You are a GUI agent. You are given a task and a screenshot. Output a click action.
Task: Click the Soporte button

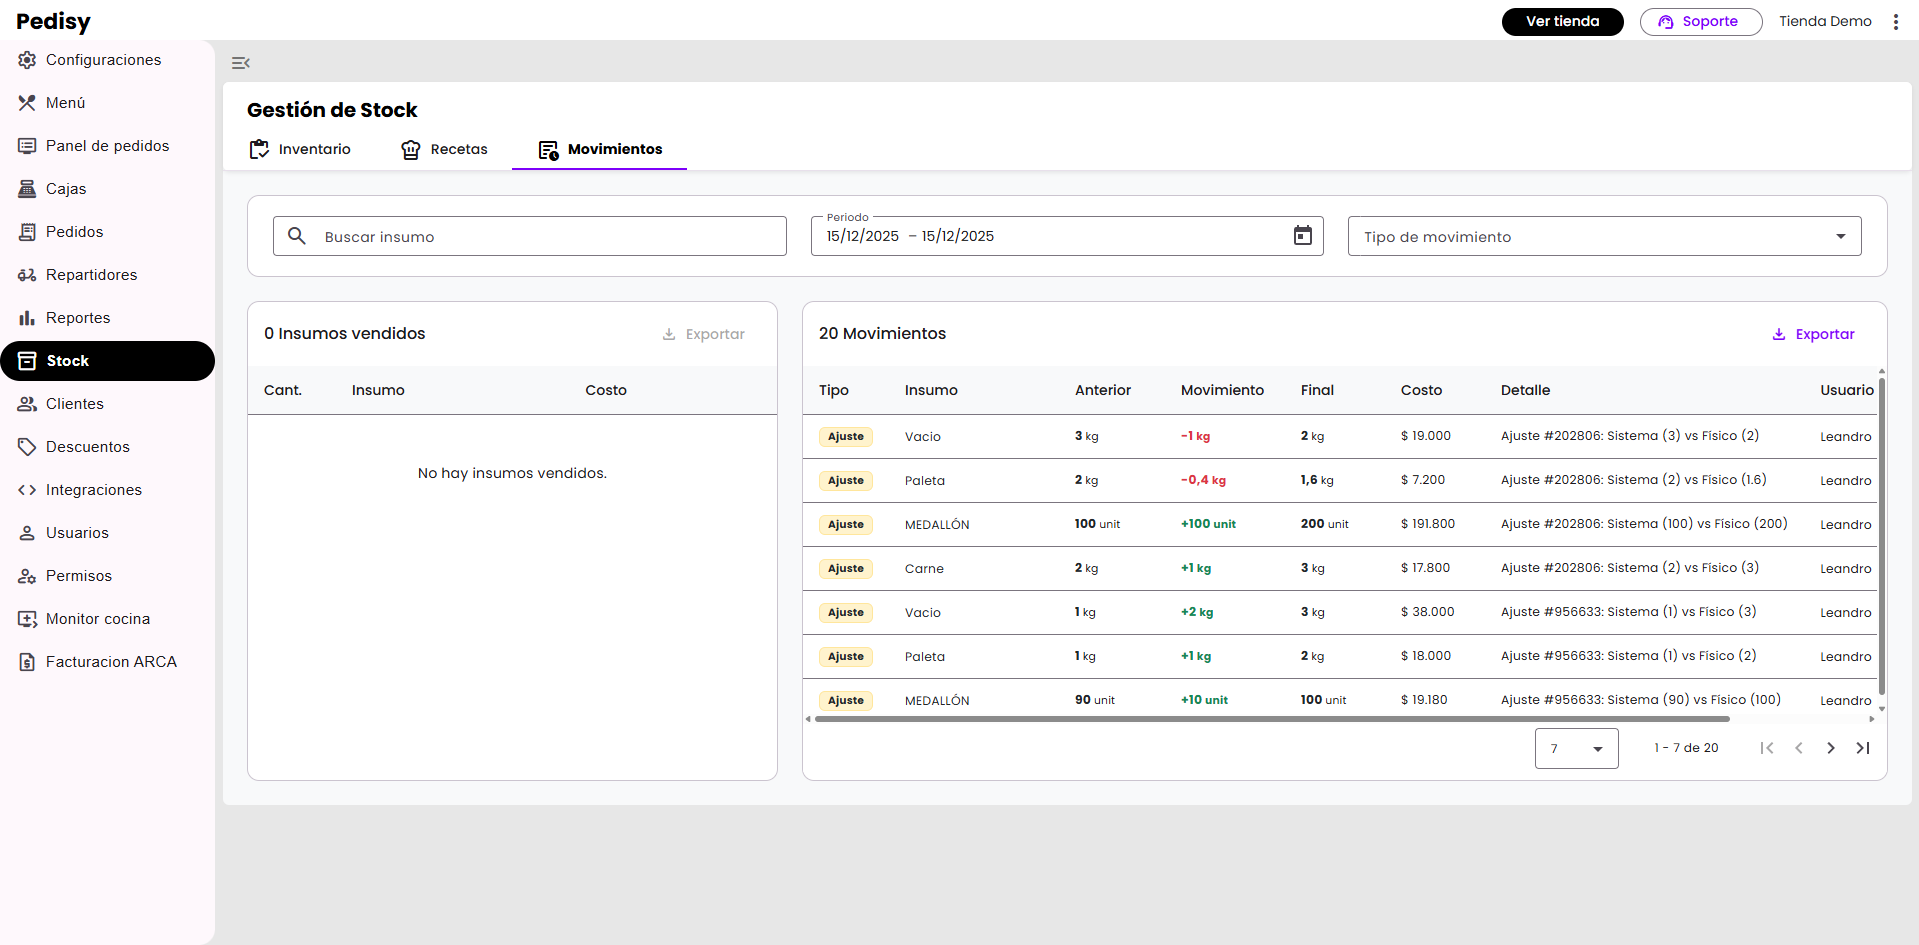pyautogui.click(x=1700, y=22)
